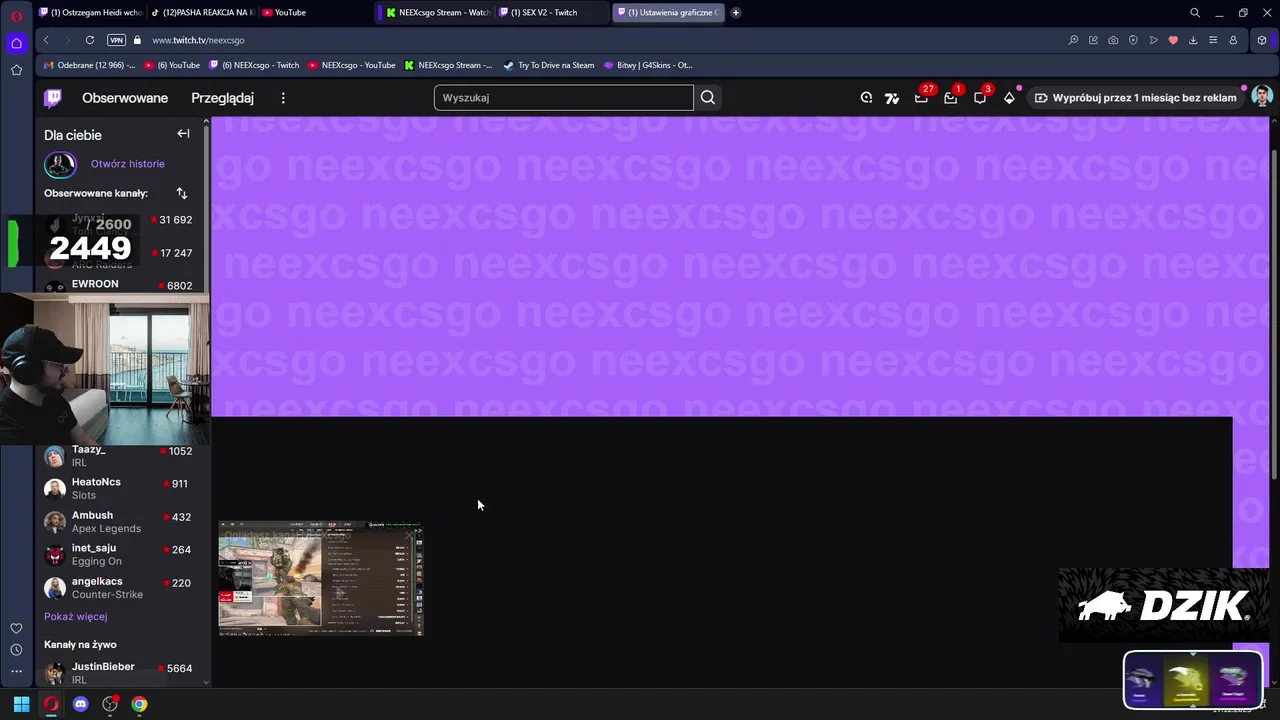Open Odebrane Gmail bookmark
The image size is (1280, 720).
click(x=89, y=65)
